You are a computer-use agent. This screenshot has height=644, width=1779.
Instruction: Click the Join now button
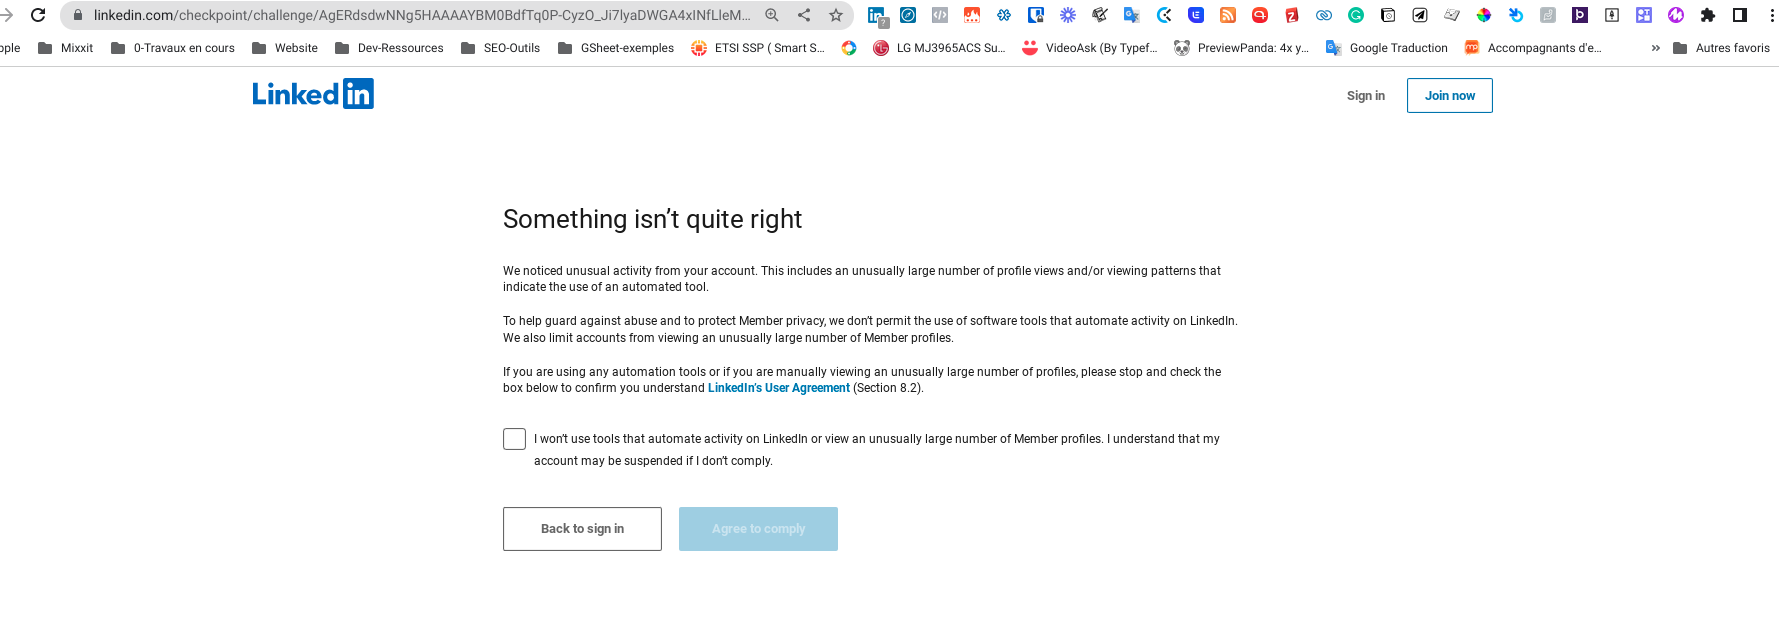point(1449,96)
